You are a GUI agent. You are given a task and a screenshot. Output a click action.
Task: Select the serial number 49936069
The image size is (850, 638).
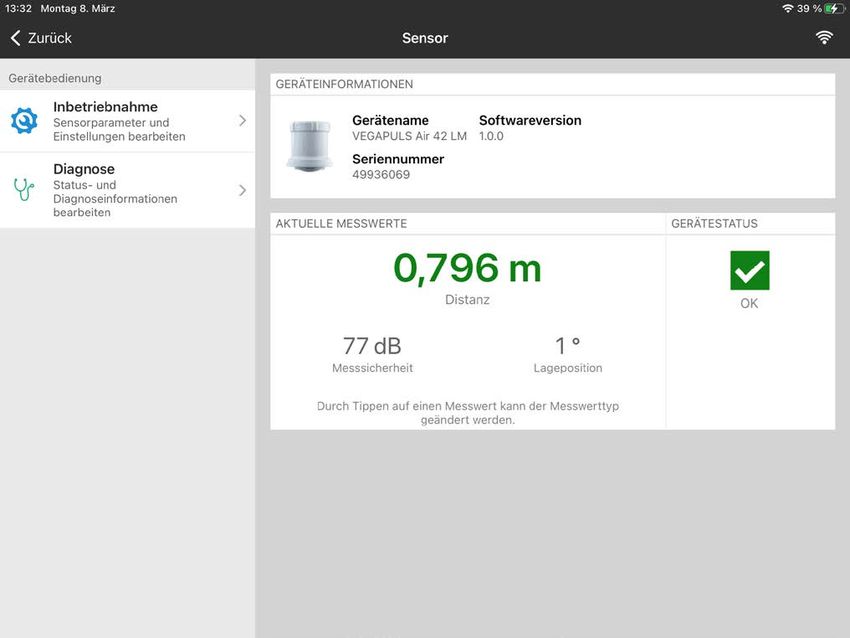click(x=381, y=175)
